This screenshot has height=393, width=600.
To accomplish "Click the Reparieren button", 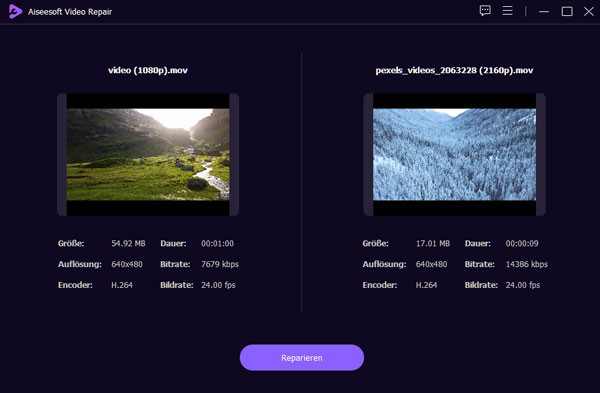I will (x=302, y=357).
